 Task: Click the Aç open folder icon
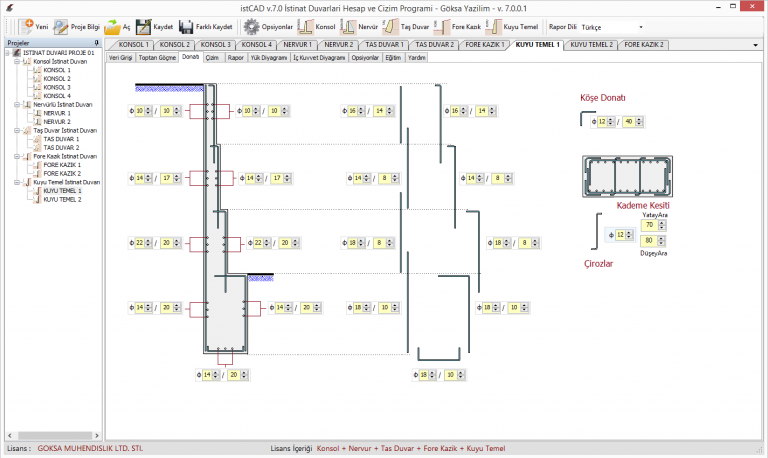[112, 27]
